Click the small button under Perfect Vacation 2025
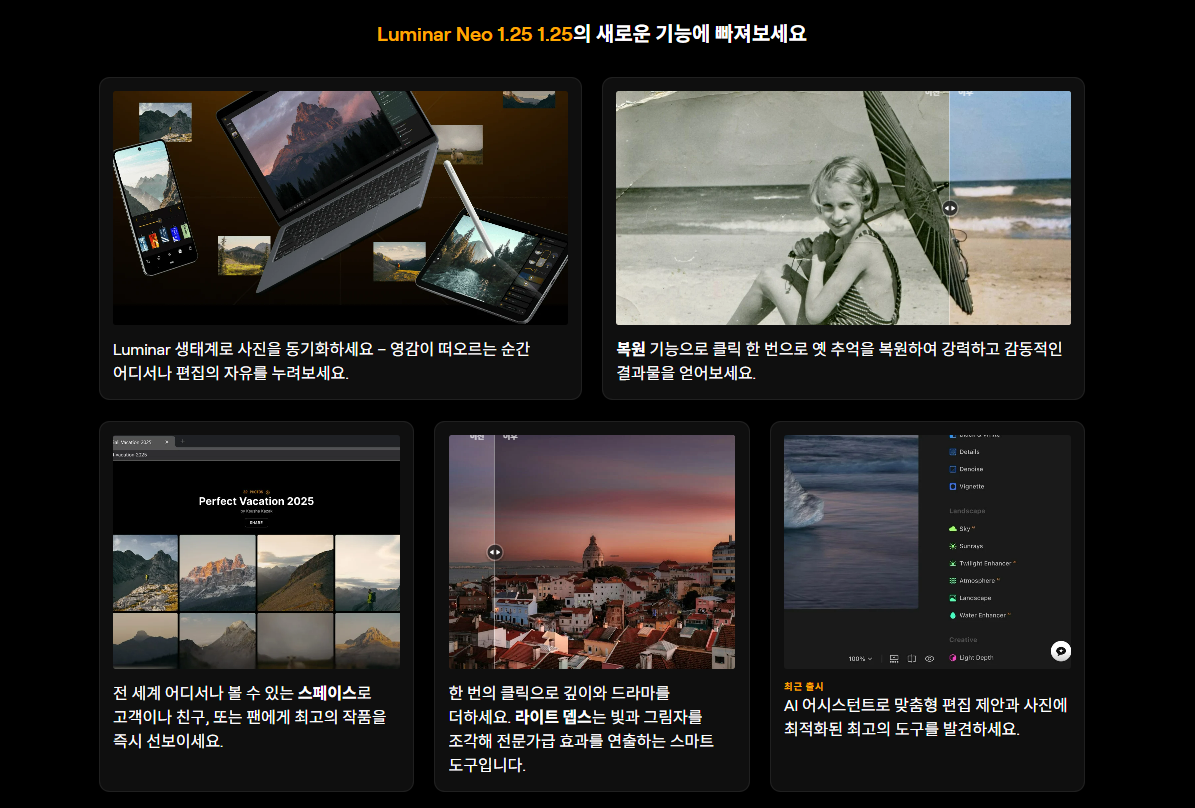Image resolution: width=1195 pixels, height=808 pixels. coord(256,522)
